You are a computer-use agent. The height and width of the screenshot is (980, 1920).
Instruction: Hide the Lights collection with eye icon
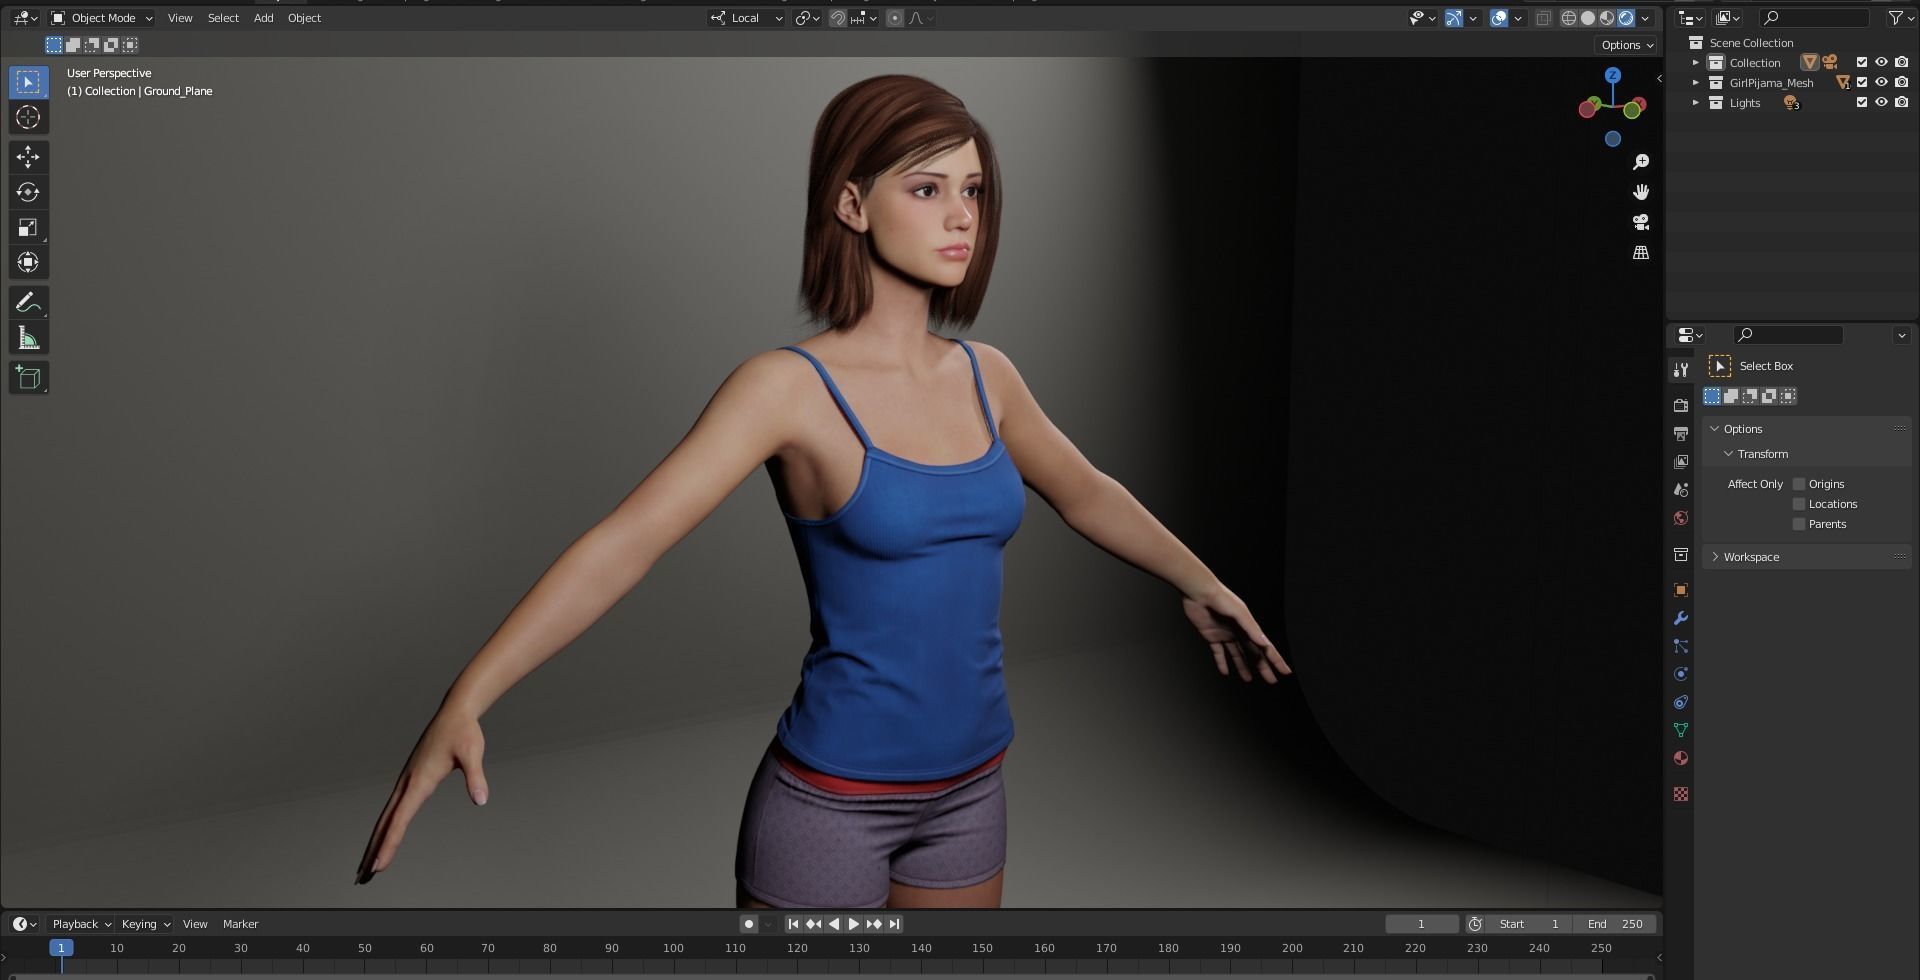pyautogui.click(x=1881, y=102)
